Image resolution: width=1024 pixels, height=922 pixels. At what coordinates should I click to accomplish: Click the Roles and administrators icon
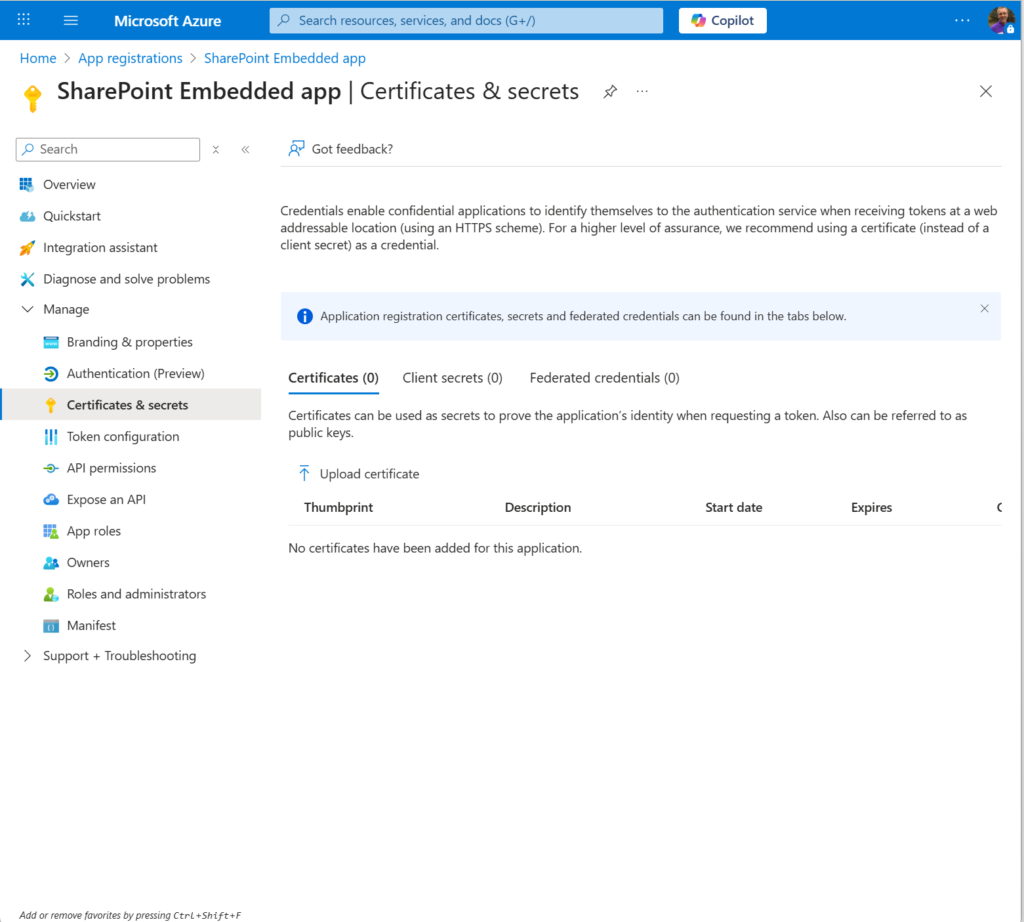(x=51, y=594)
